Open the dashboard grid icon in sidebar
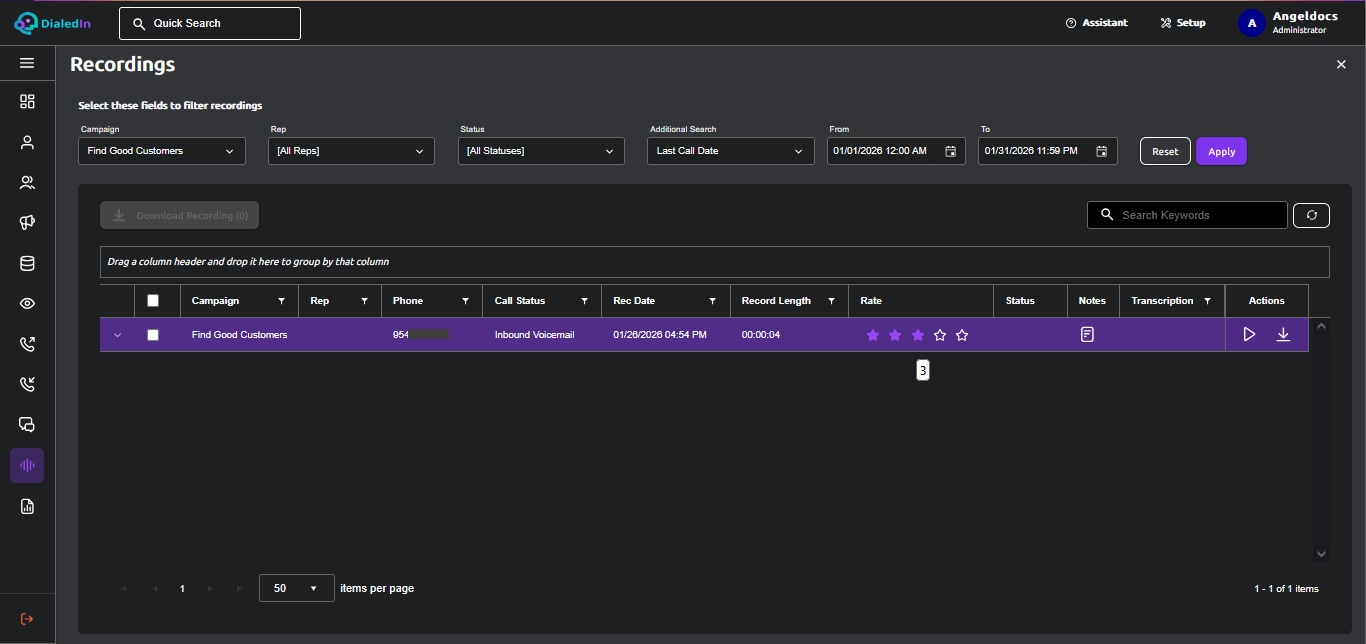Viewport: 1366px width, 644px height. [27, 101]
